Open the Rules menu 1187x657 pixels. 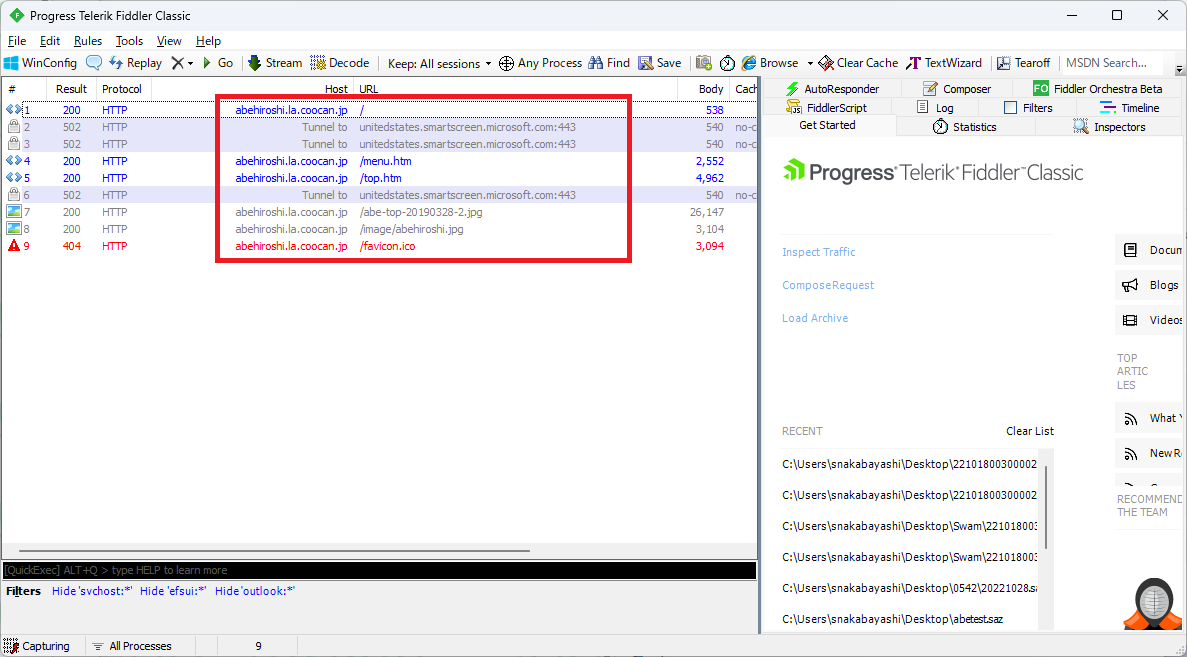tap(88, 41)
